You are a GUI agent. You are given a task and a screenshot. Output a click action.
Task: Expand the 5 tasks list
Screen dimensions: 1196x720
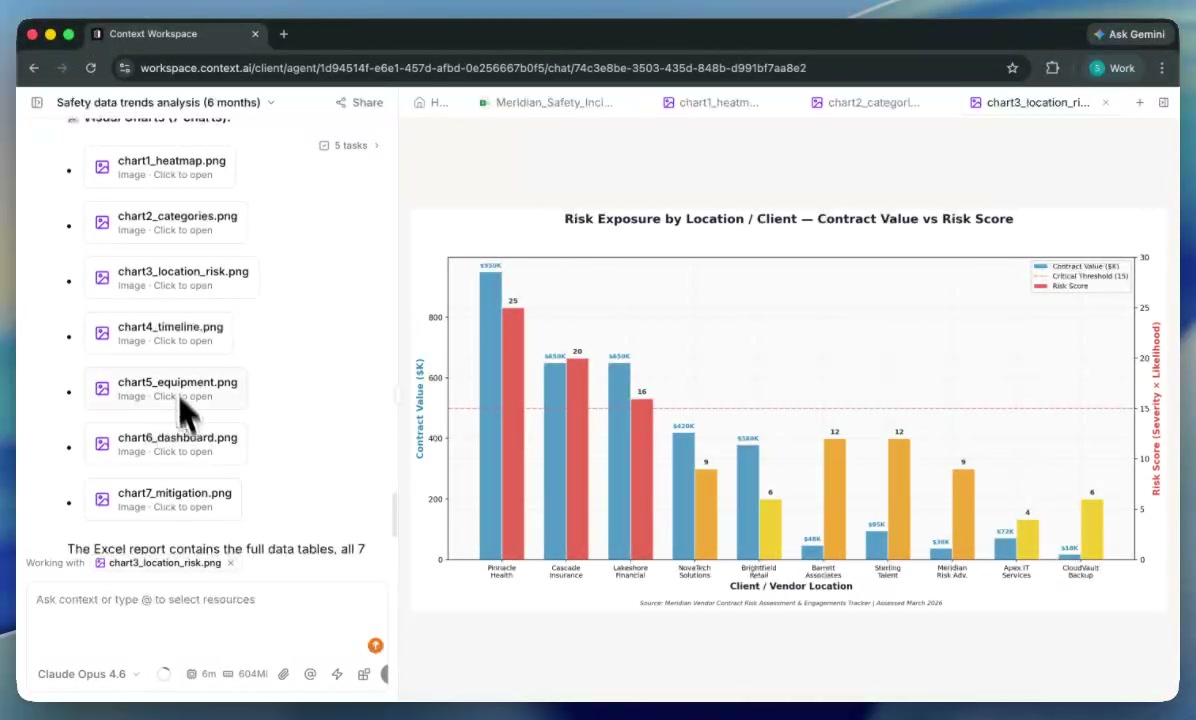click(349, 145)
